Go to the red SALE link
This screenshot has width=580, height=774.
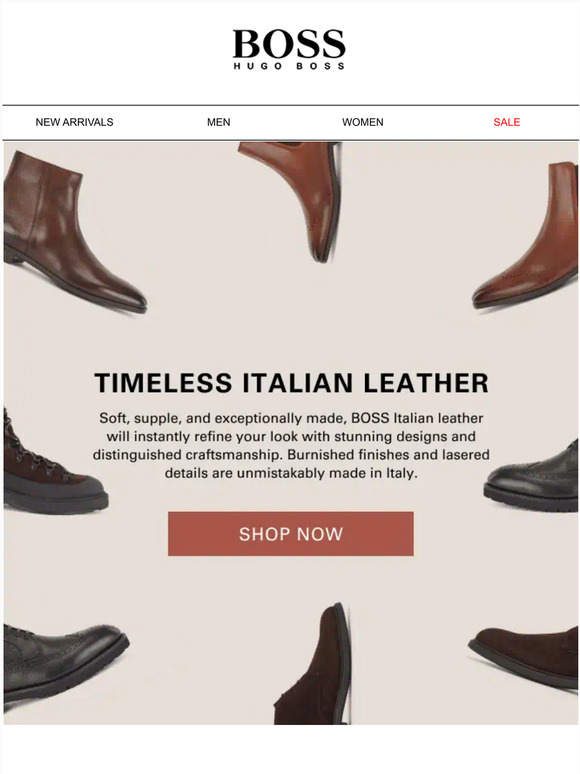[507, 122]
